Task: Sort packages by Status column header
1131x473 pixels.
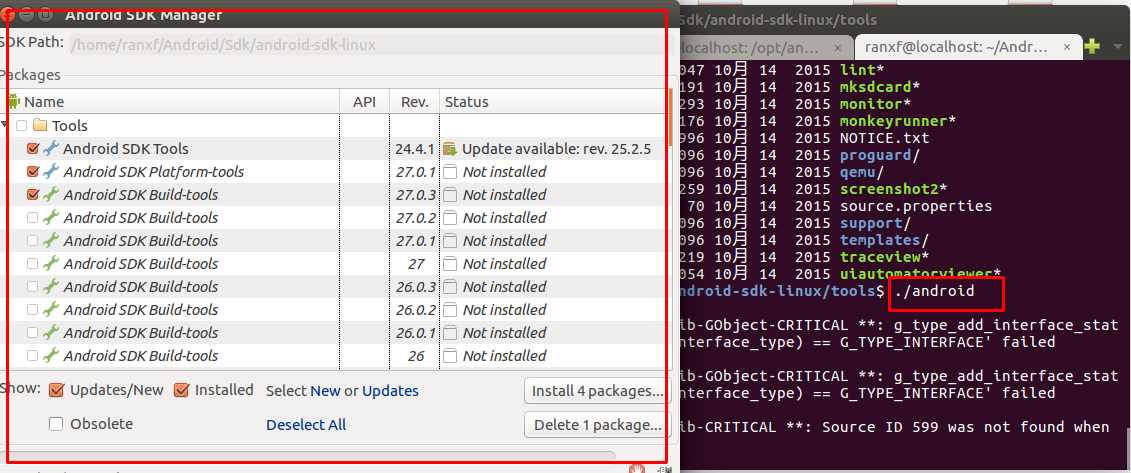Action: coord(554,102)
